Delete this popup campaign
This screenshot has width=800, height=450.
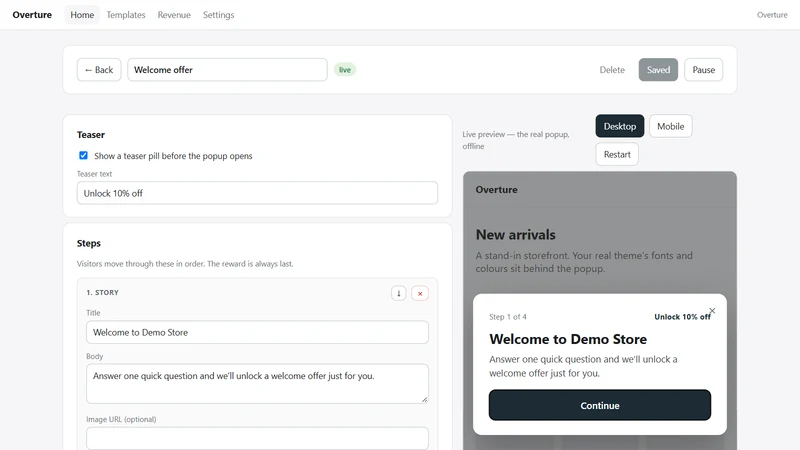[x=612, y=70]
